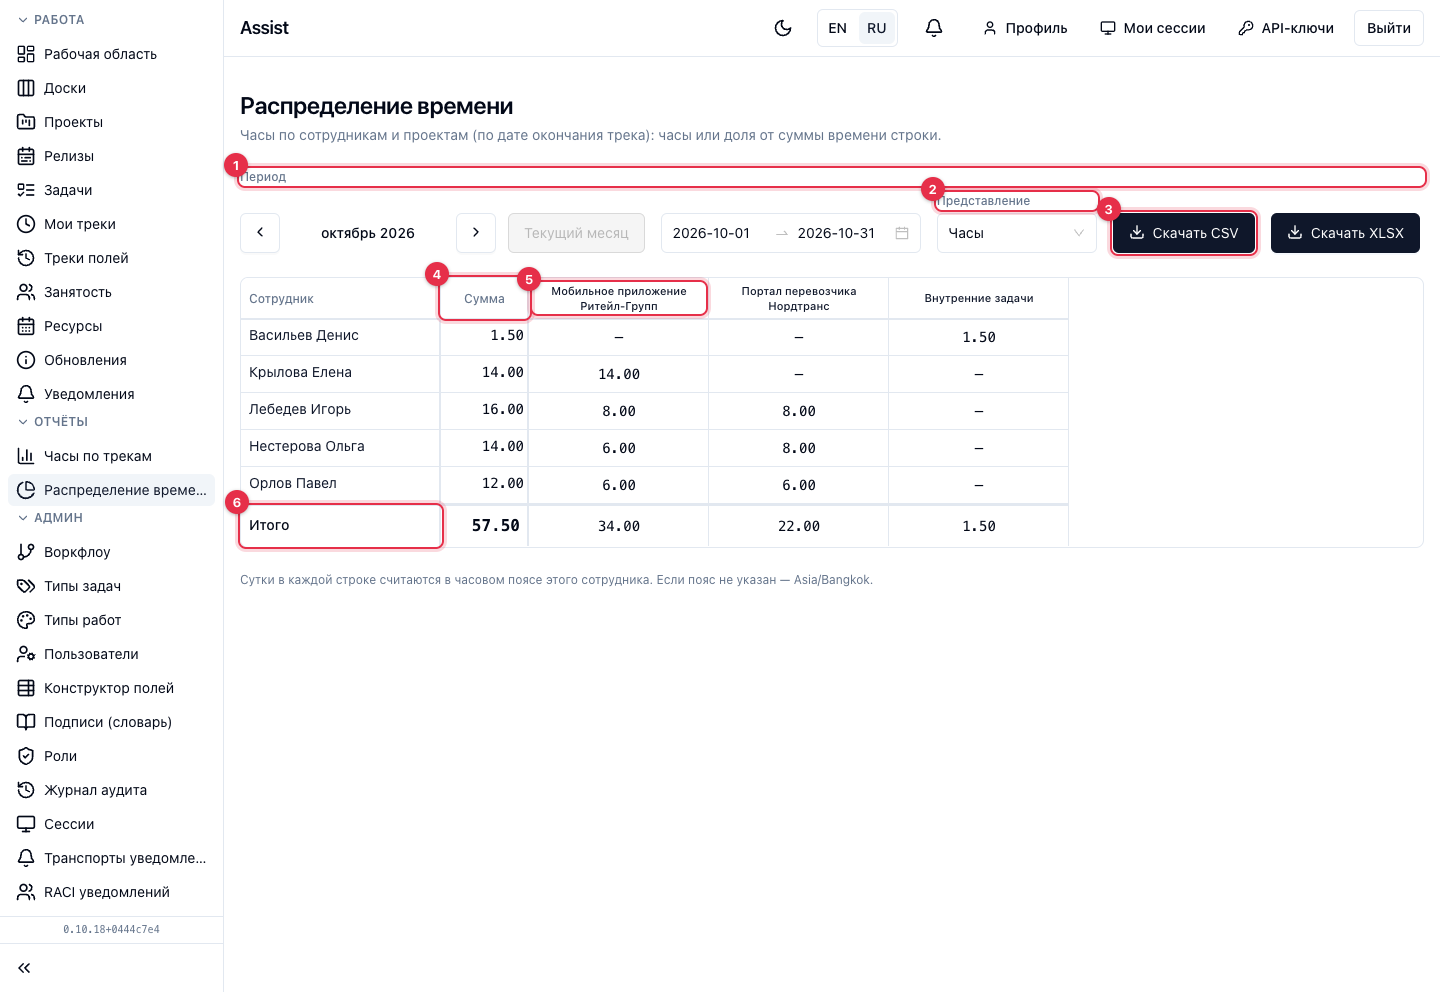Go to Проекты section
The width and height of the screenshot is (1440, 992).
111,122
